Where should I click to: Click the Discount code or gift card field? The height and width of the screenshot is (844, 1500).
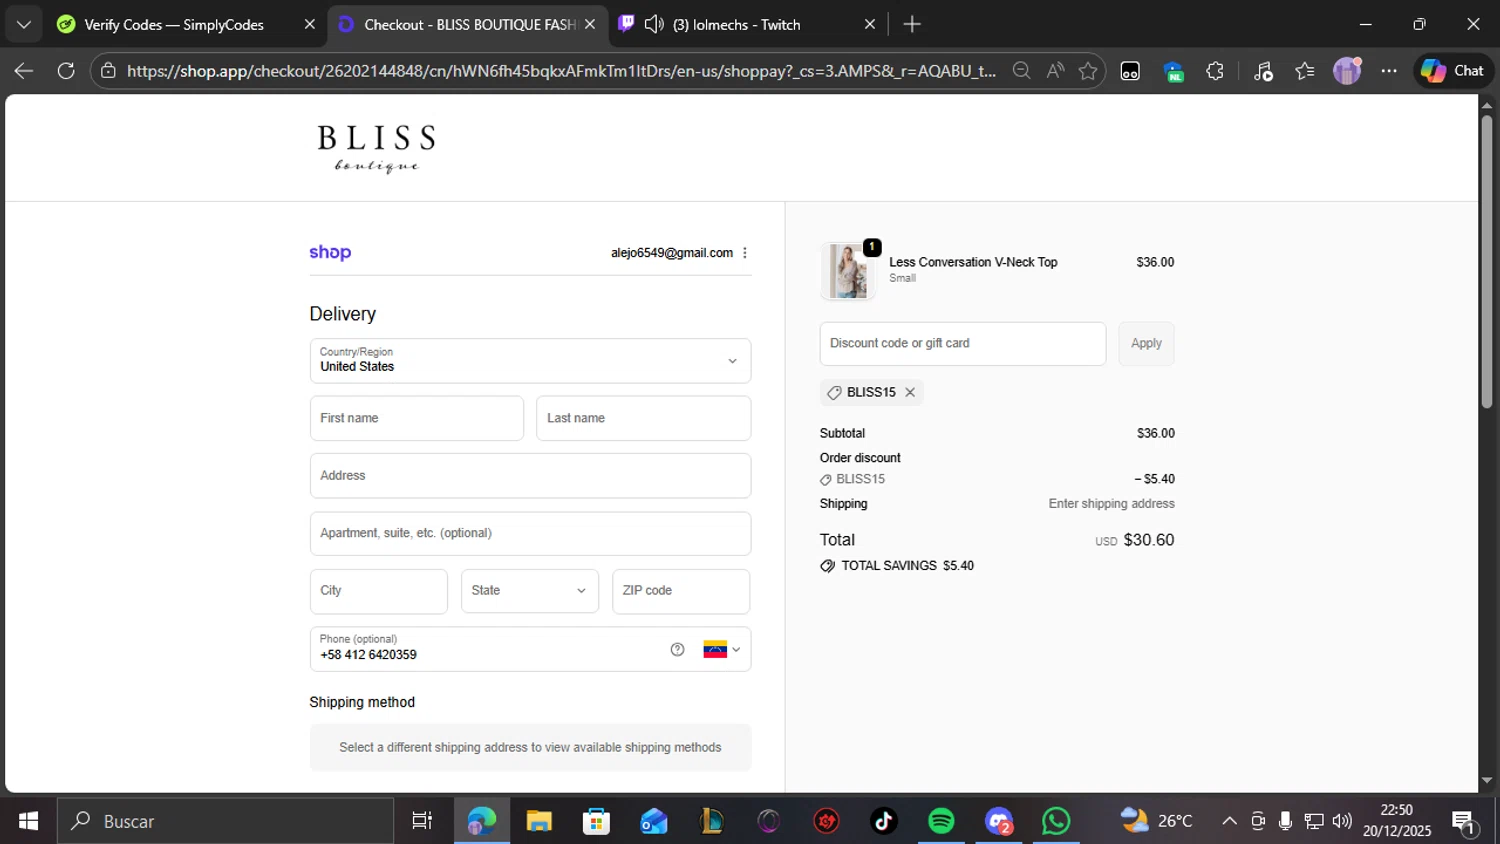pos(963,344)
